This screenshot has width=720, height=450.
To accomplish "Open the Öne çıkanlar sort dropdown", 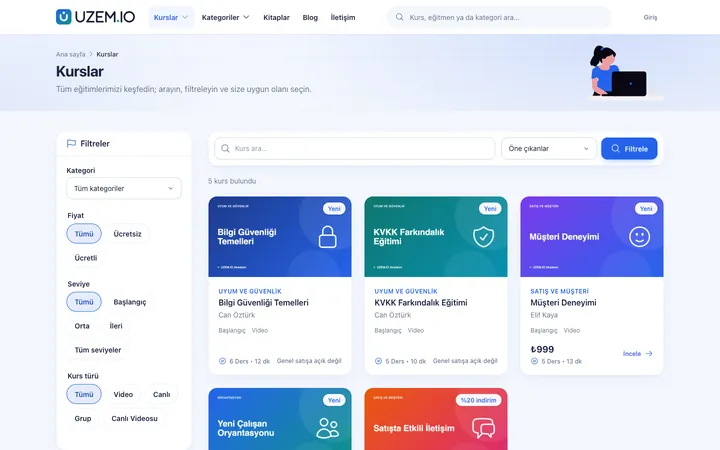I will click(x=548, y=149).
